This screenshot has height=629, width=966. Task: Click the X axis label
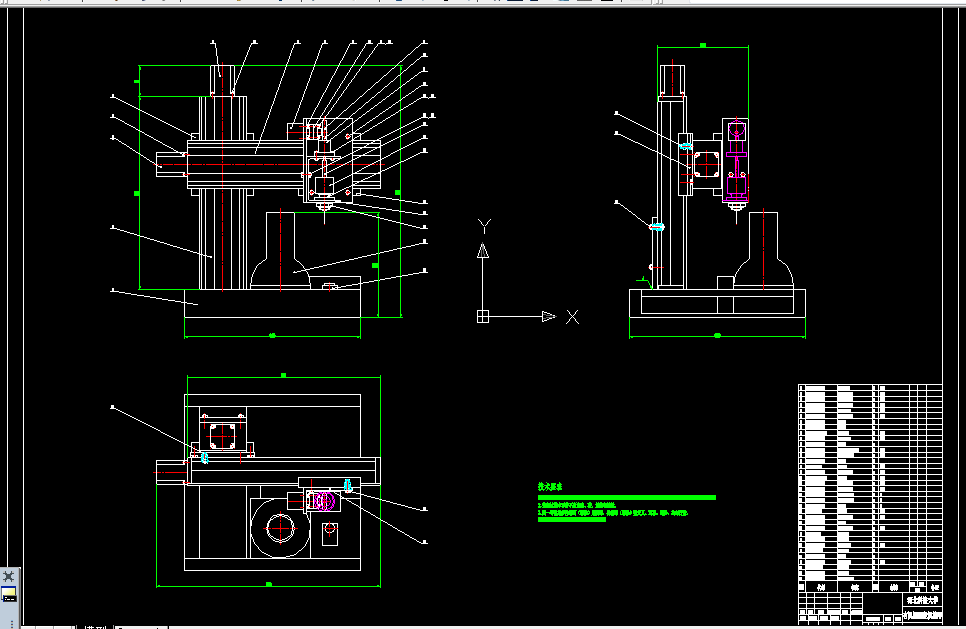[572, 317]
